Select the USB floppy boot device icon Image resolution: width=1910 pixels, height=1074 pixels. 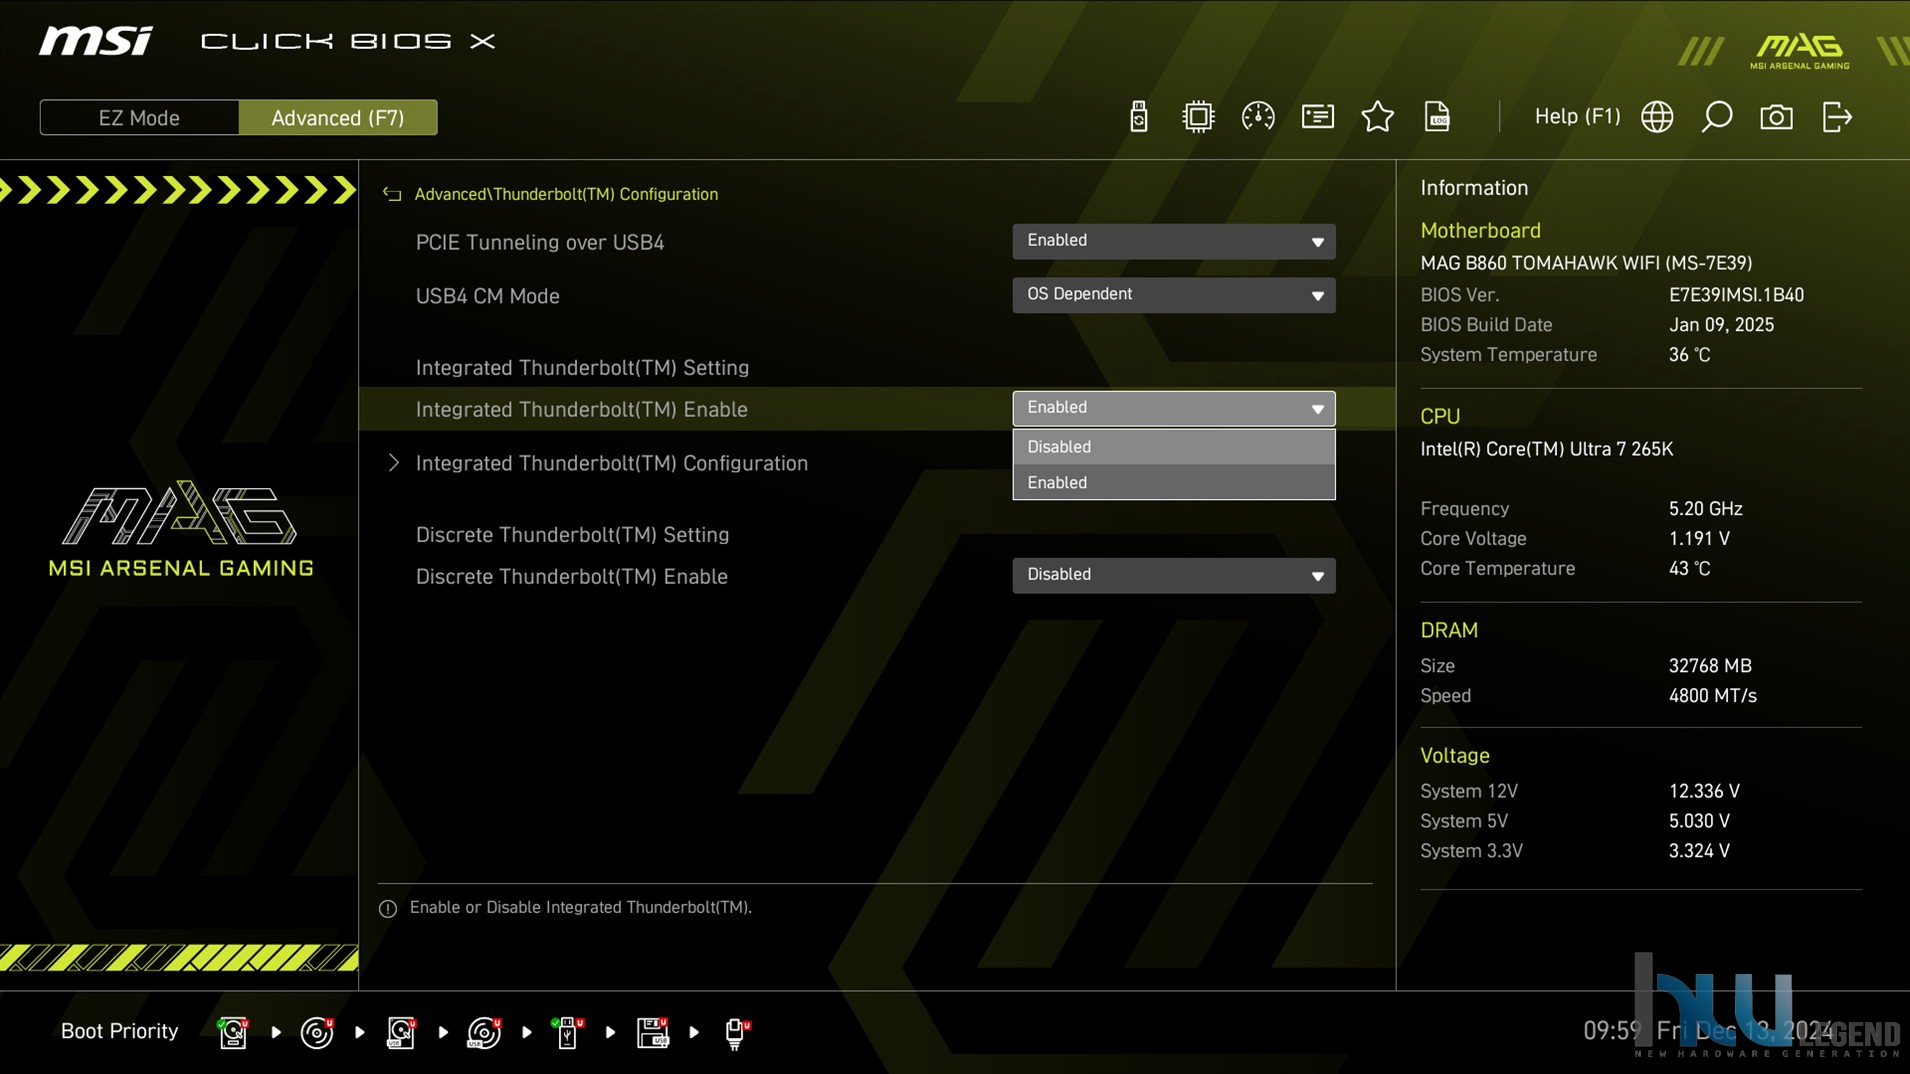click(652, 1032)
